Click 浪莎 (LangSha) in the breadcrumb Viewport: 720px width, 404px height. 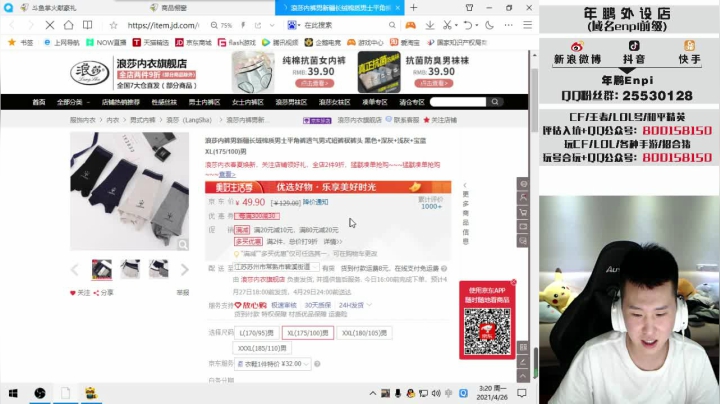coord(189,120)
